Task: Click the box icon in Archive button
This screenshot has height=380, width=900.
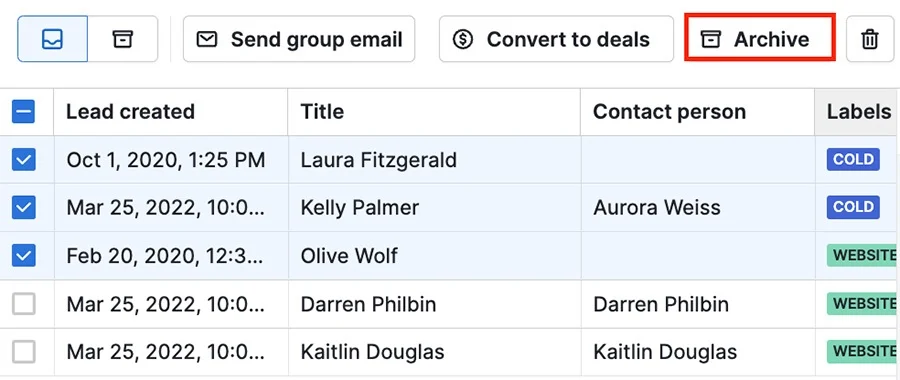Action: click(711, 40)
